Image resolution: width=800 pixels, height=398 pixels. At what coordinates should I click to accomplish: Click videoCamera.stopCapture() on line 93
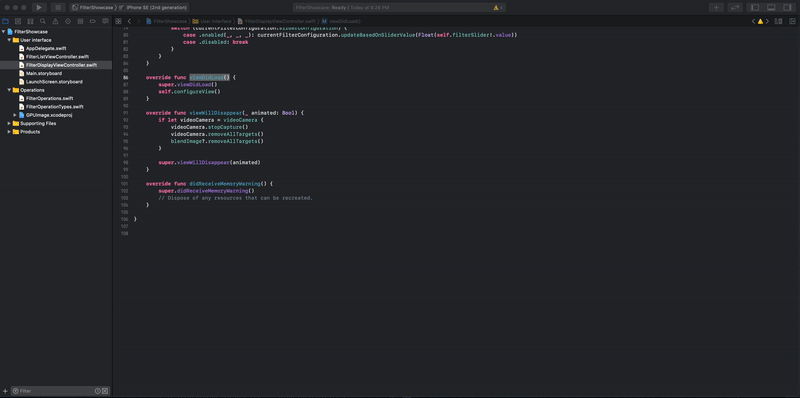tap(209, 127)
